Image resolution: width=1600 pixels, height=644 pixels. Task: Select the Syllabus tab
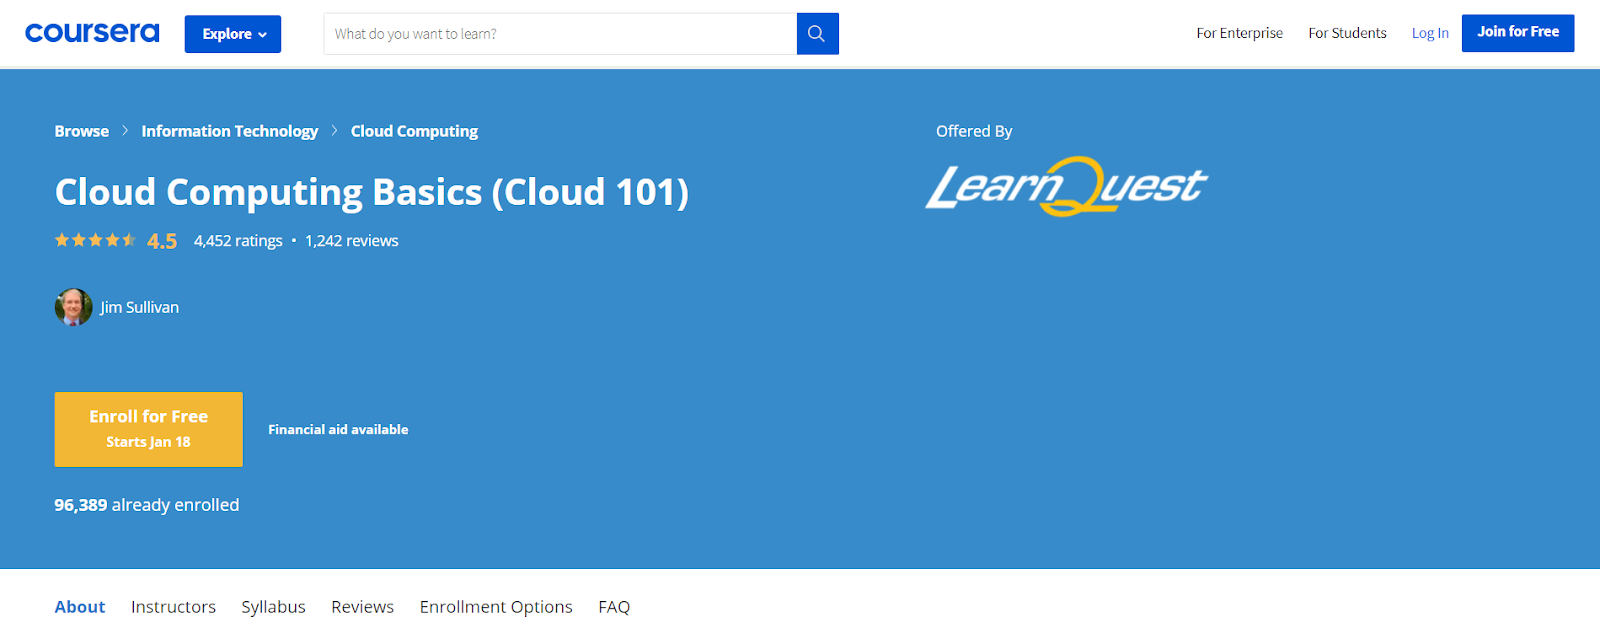(x=273, y=607)
